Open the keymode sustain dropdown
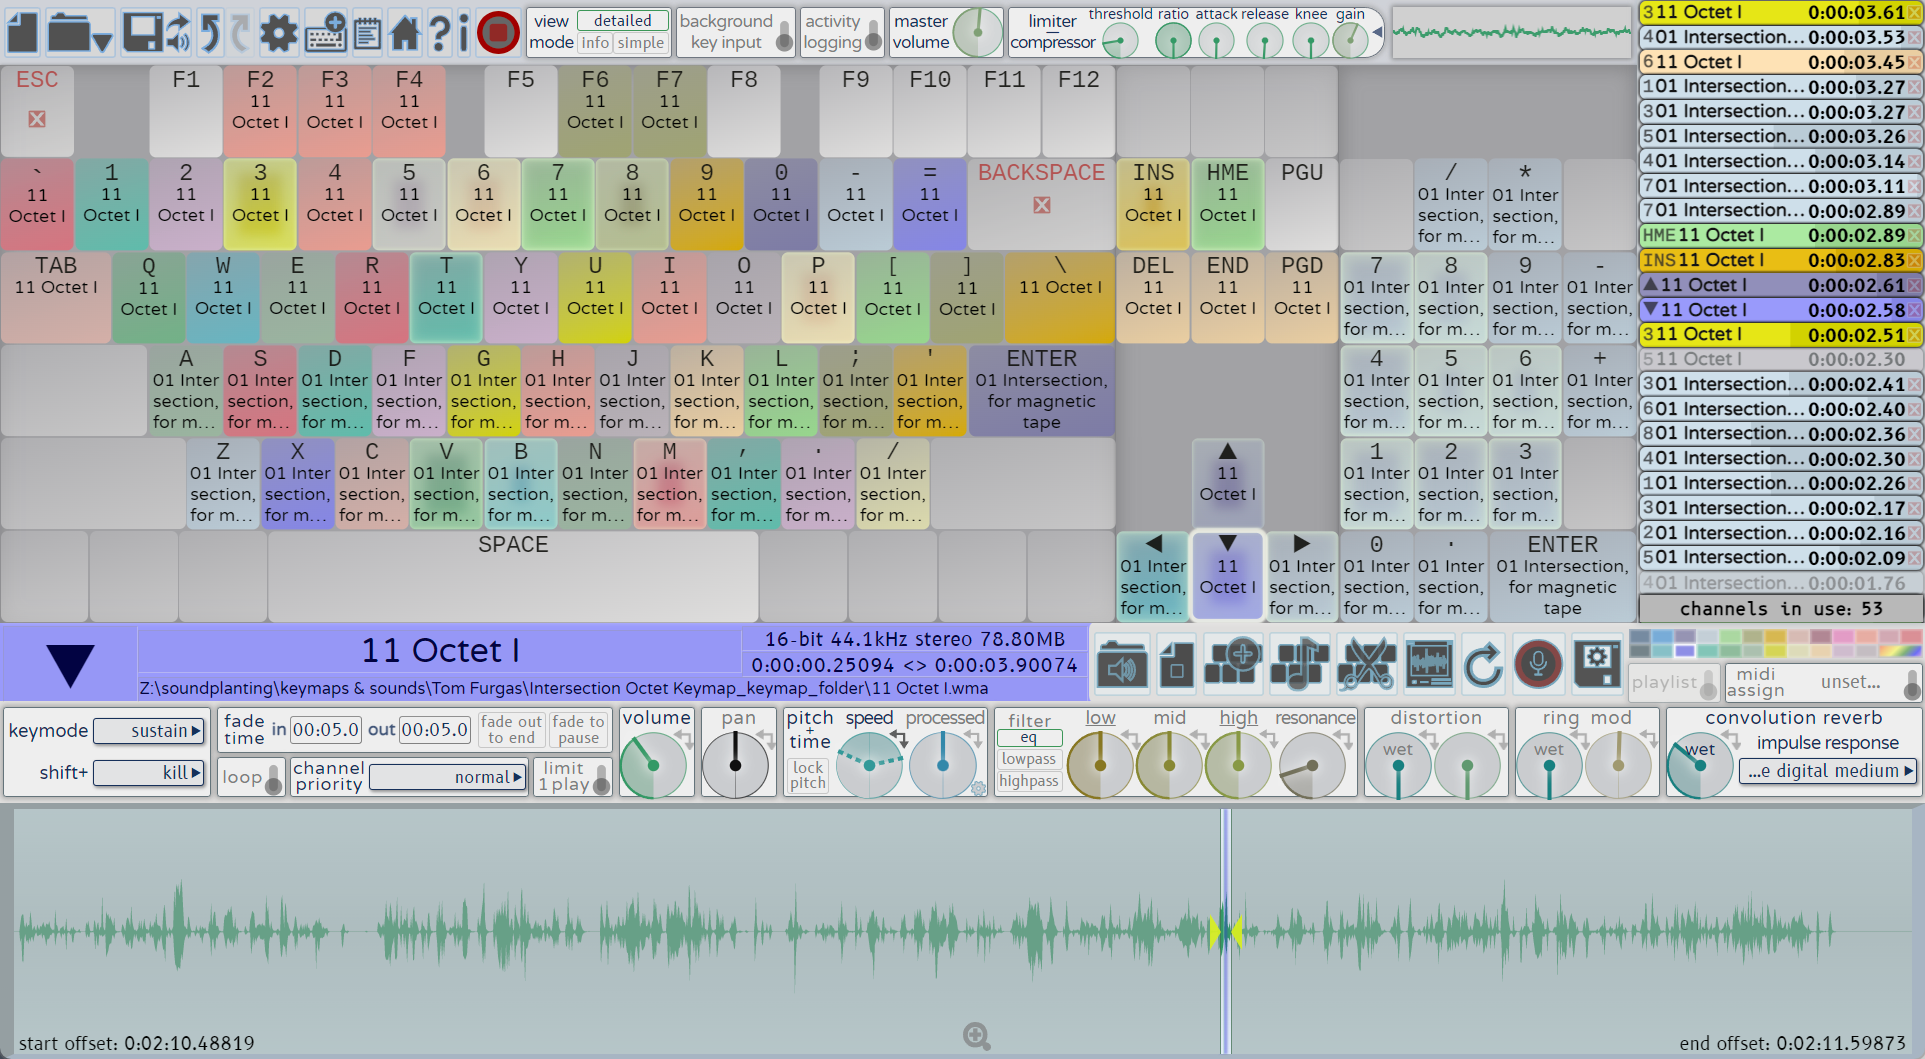The width and height of the screenshot is (1925, 1059). pyautogui.click(x=149, y=731)
